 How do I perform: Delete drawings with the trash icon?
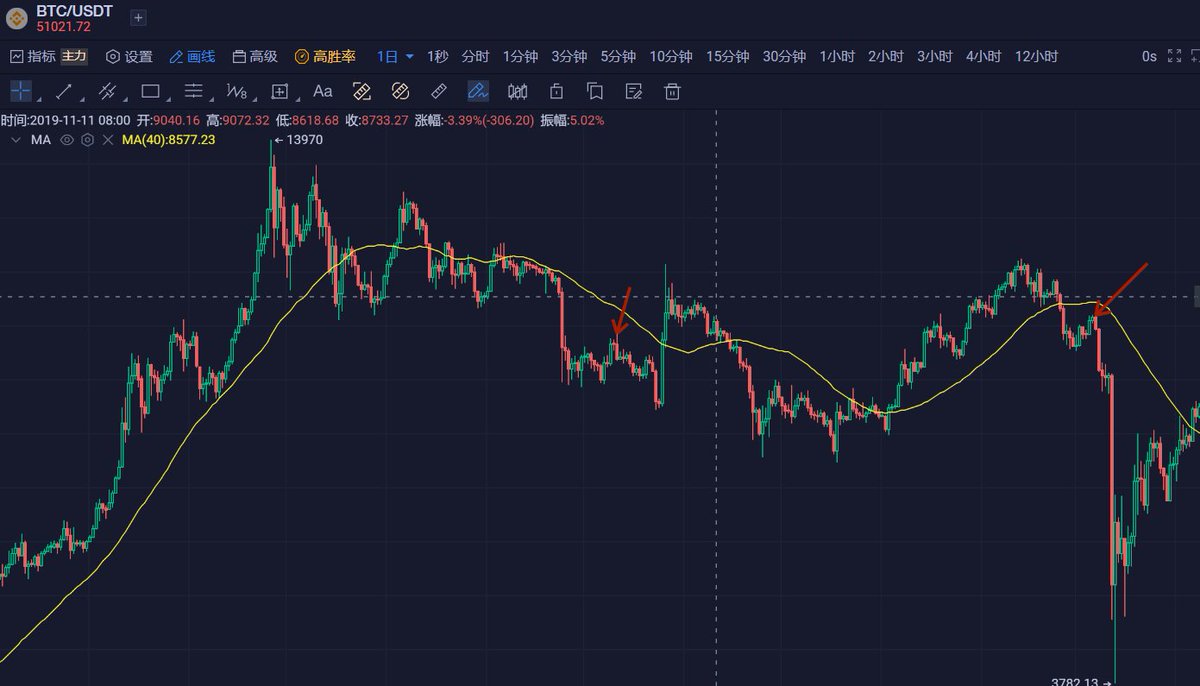tap(672, 91)
